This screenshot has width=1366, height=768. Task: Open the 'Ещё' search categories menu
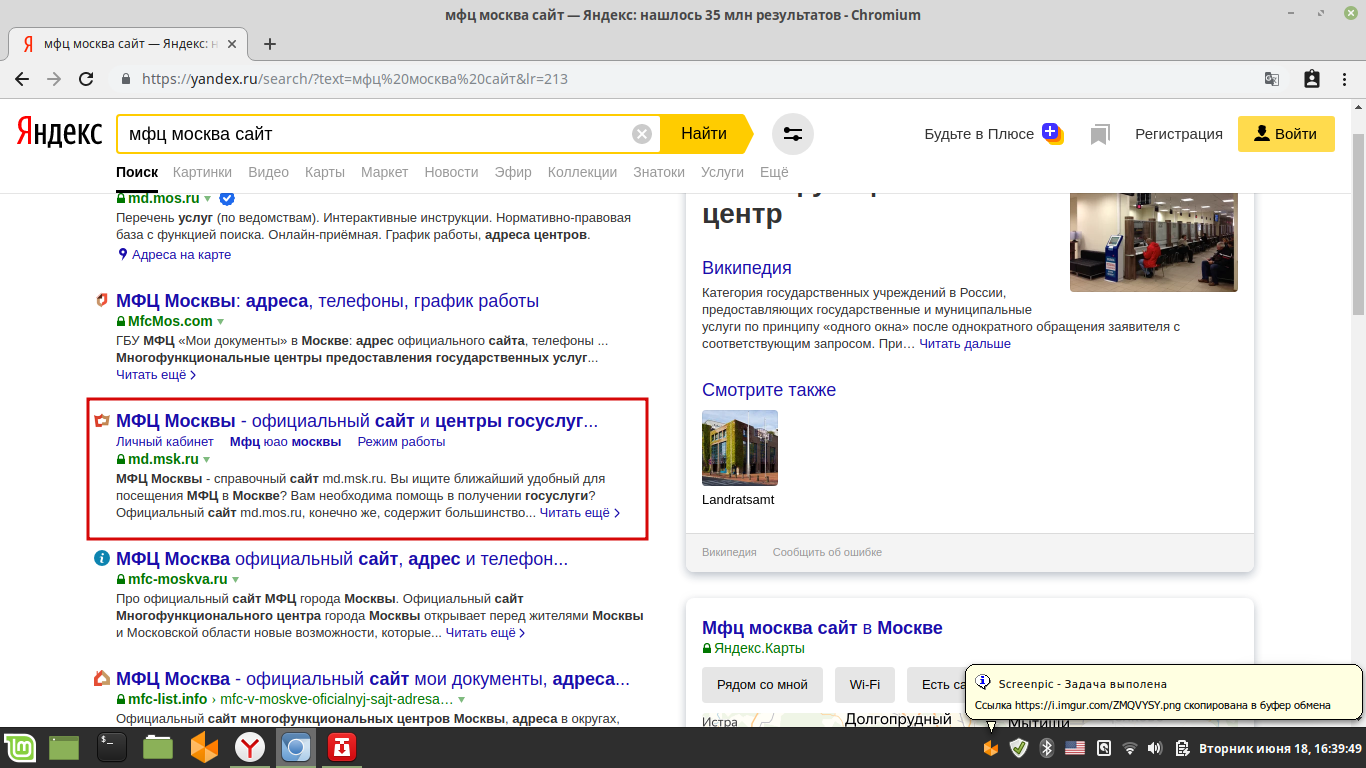coord(774,172)
